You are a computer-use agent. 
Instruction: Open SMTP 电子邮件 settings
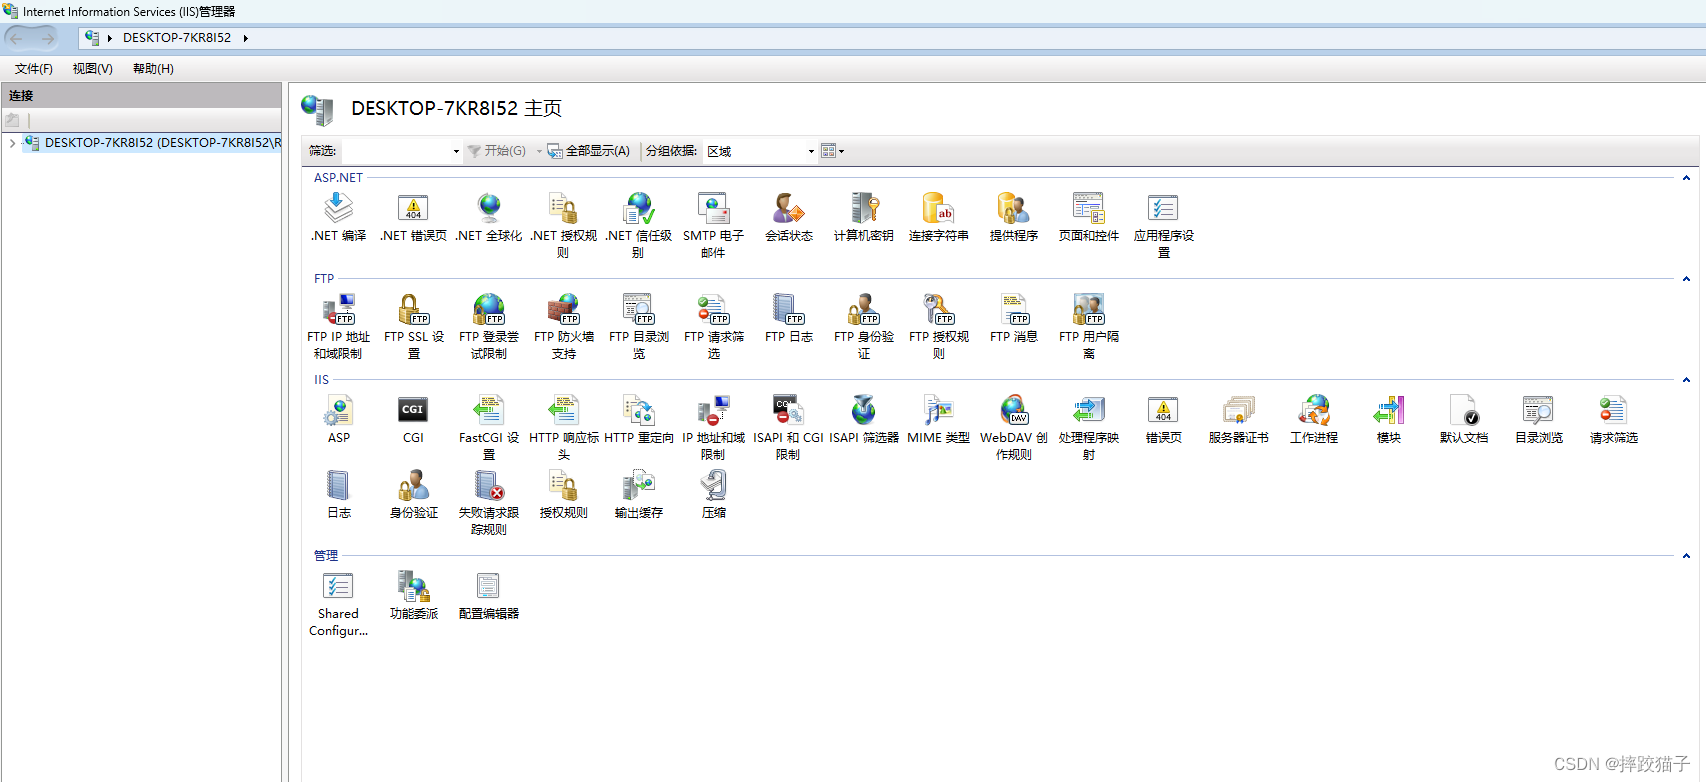click(x=713, y=225)
